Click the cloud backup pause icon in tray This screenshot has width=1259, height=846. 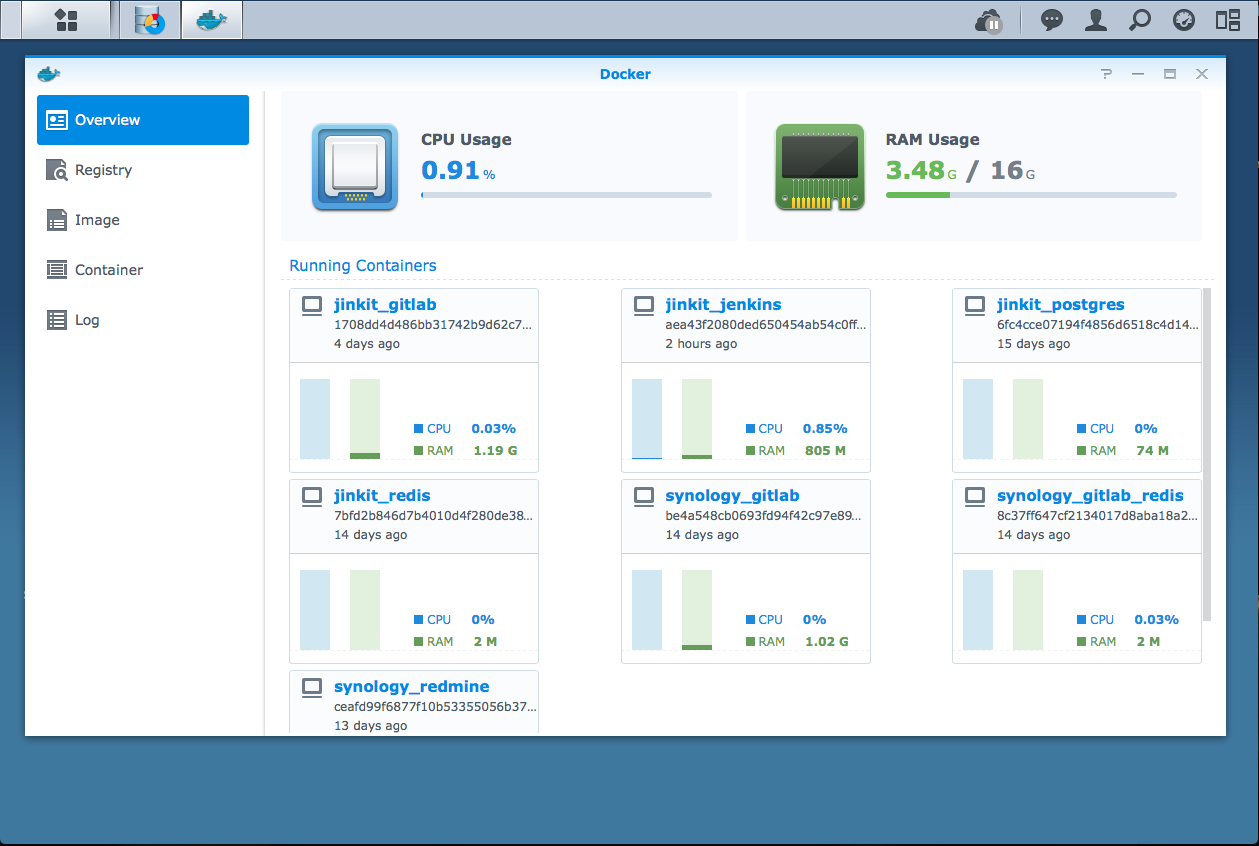(x=989, y=21)
